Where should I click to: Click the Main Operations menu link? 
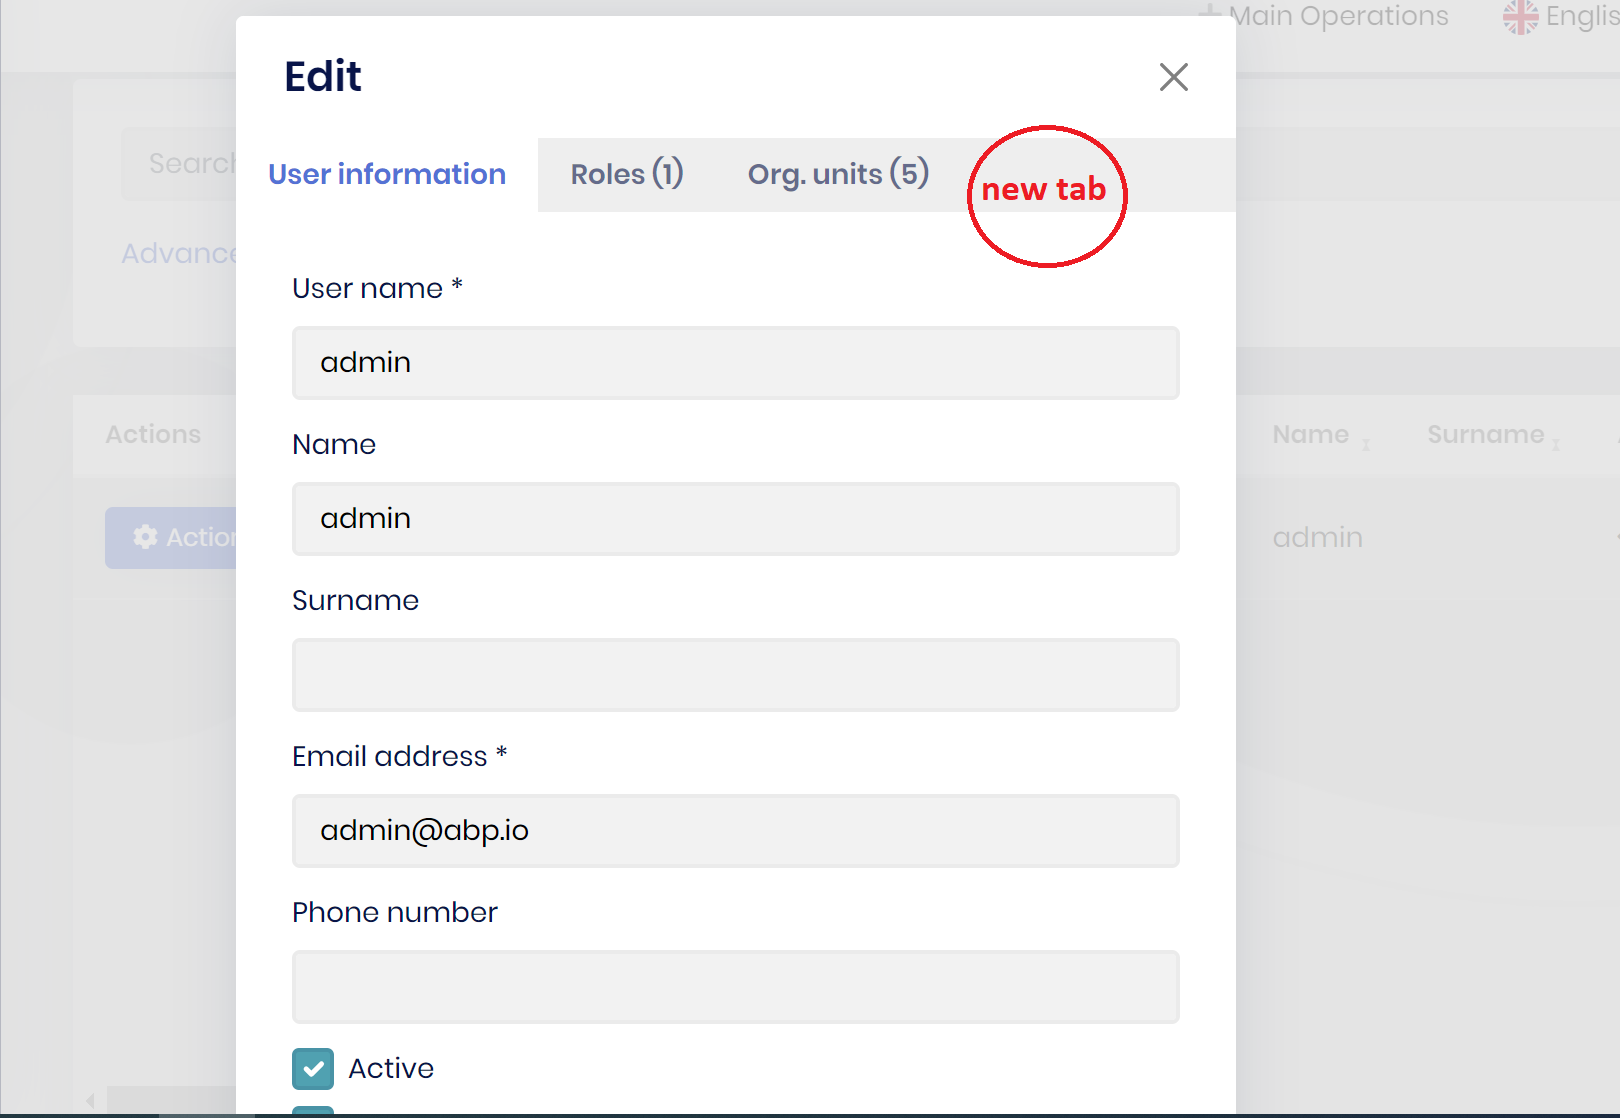tap(1338, 17)
